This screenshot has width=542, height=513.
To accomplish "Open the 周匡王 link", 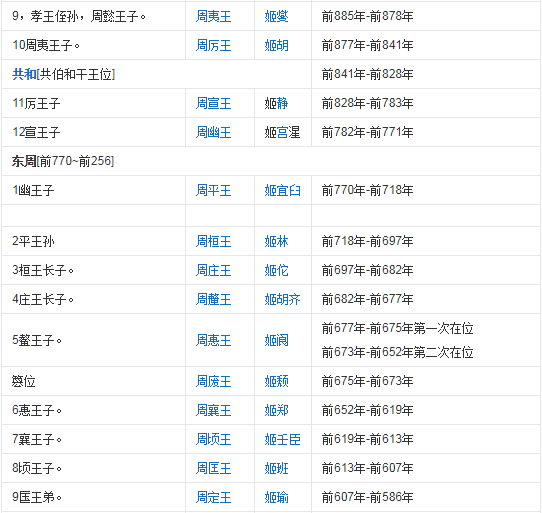I will click(213, 469).
